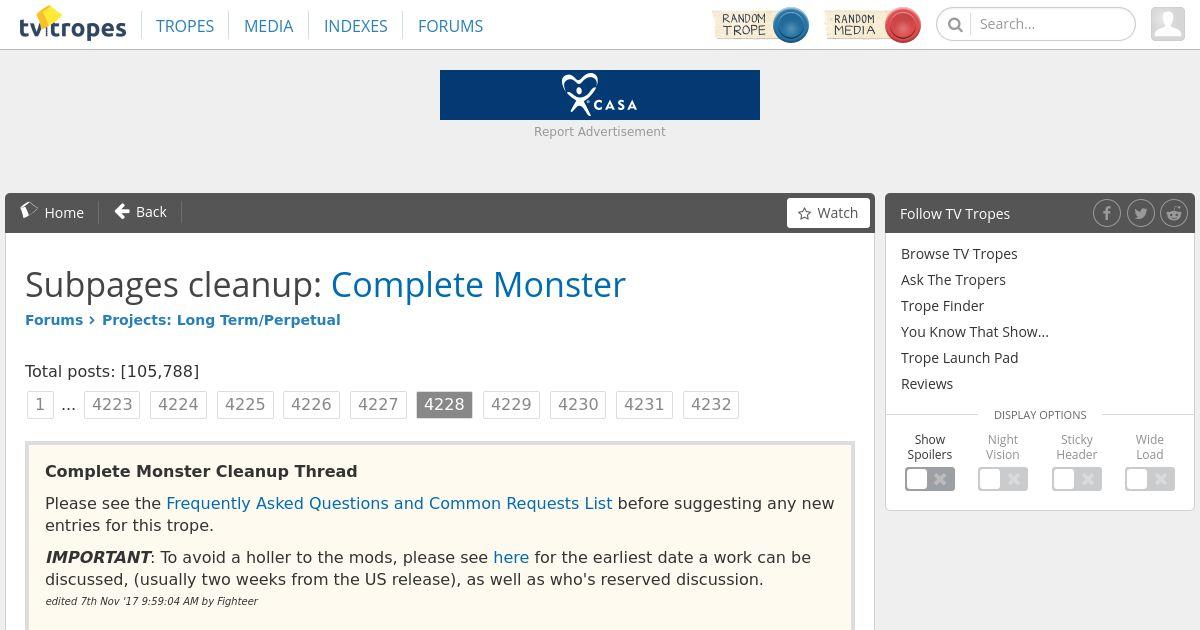Open the Forums breadcrumb link
Image resolution: width=1200 pixels, height=630 pixels.
(54, 320)
